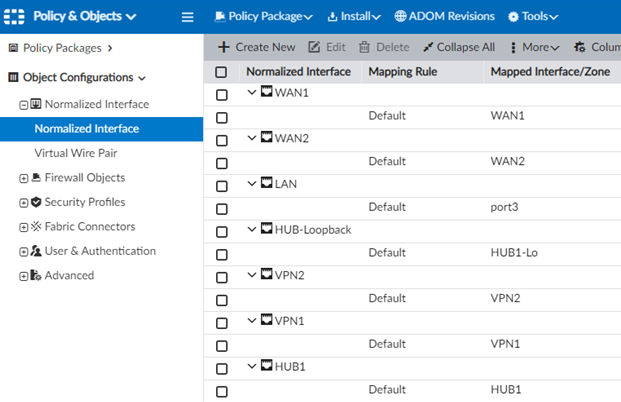Click the Create New button
Viewport: 621px width, 402px height.
256,47
